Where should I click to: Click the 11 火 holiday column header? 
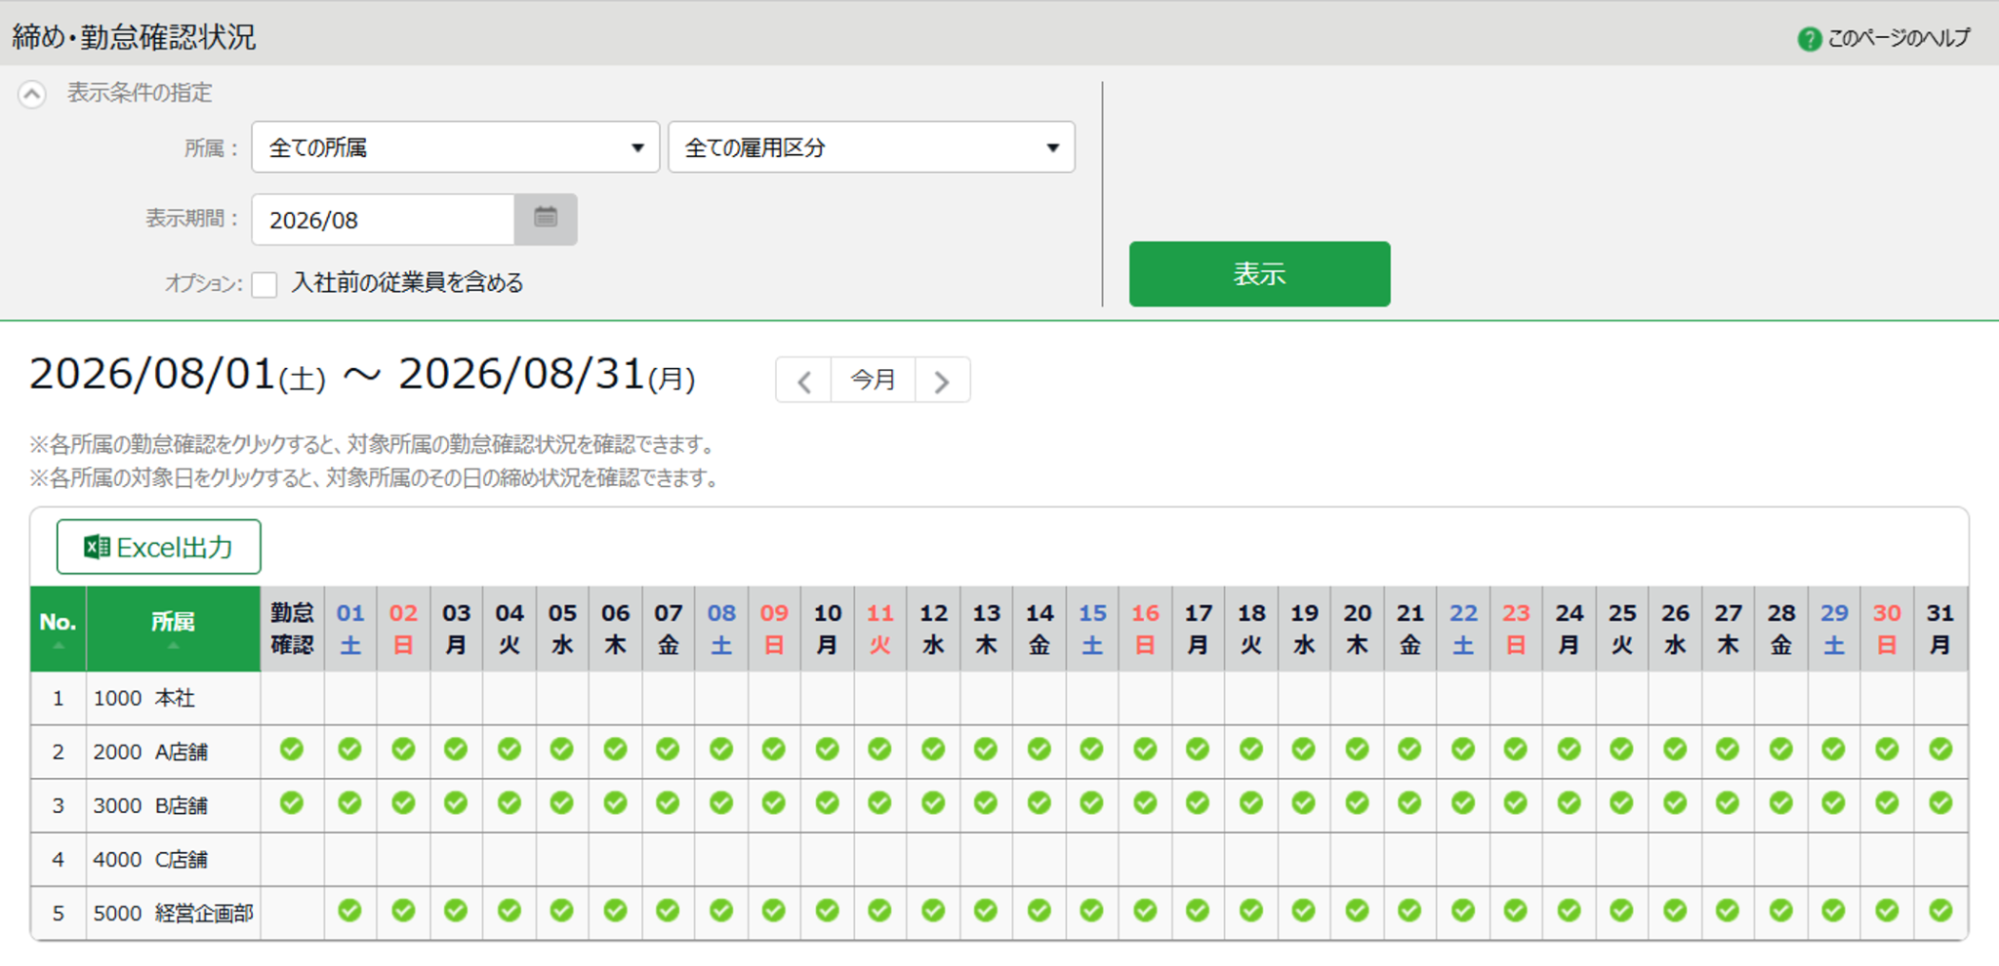[x=880, y=629]
